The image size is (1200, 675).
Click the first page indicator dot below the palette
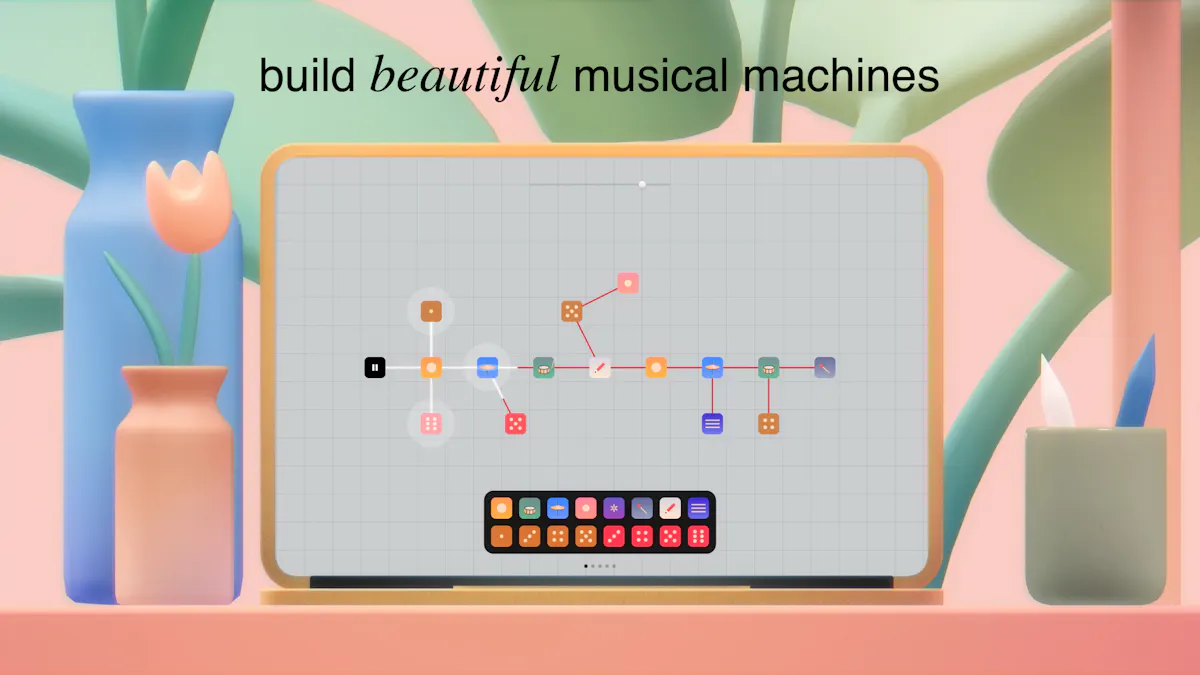(586, 566)
